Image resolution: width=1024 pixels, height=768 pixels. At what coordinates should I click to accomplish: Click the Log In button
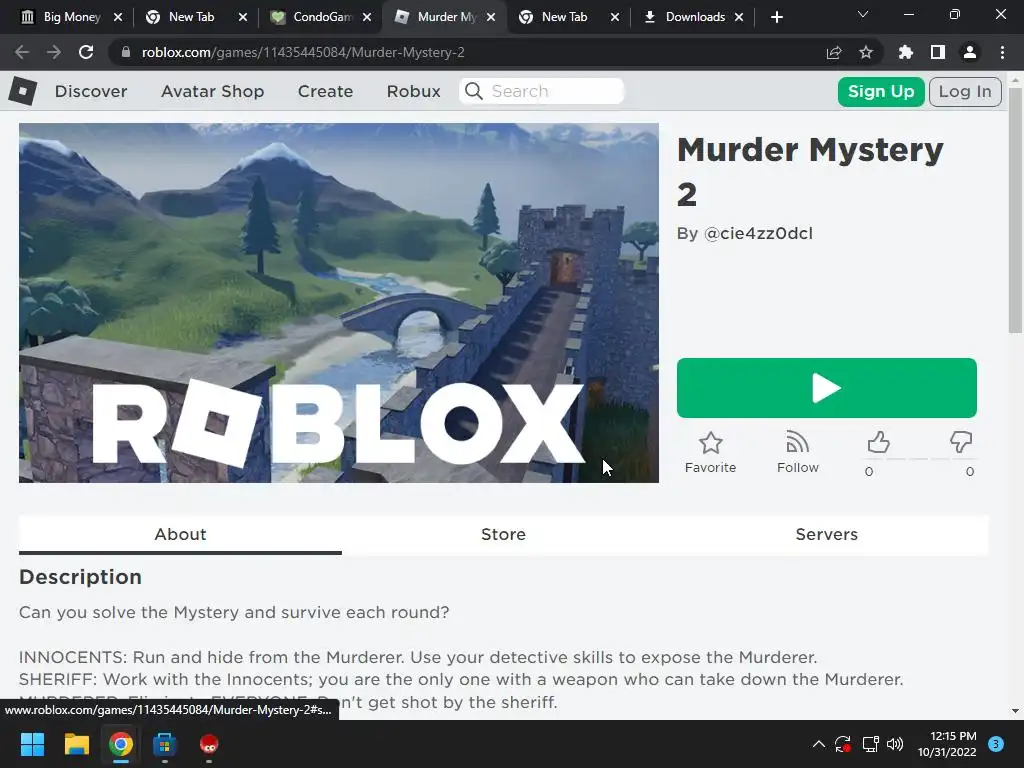pos(965,91)
